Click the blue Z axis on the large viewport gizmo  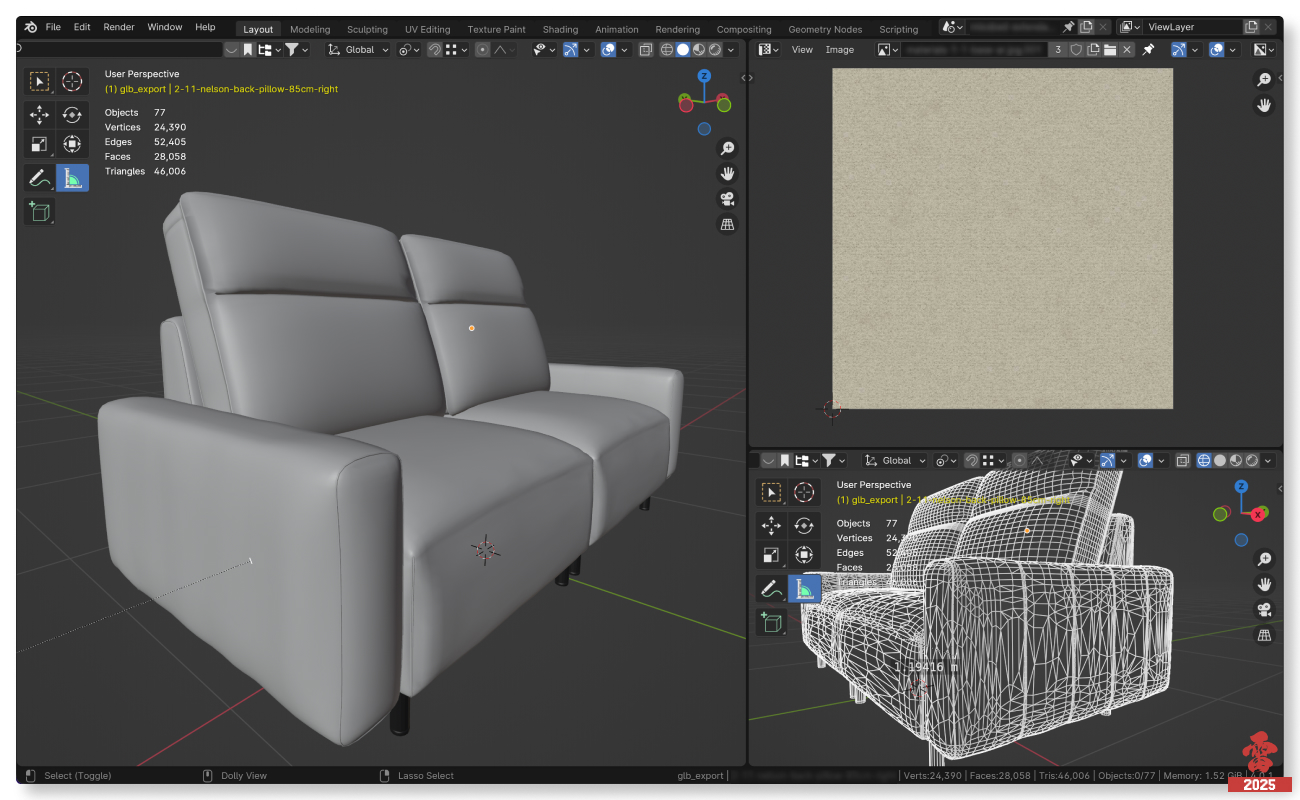coord(704,76)
